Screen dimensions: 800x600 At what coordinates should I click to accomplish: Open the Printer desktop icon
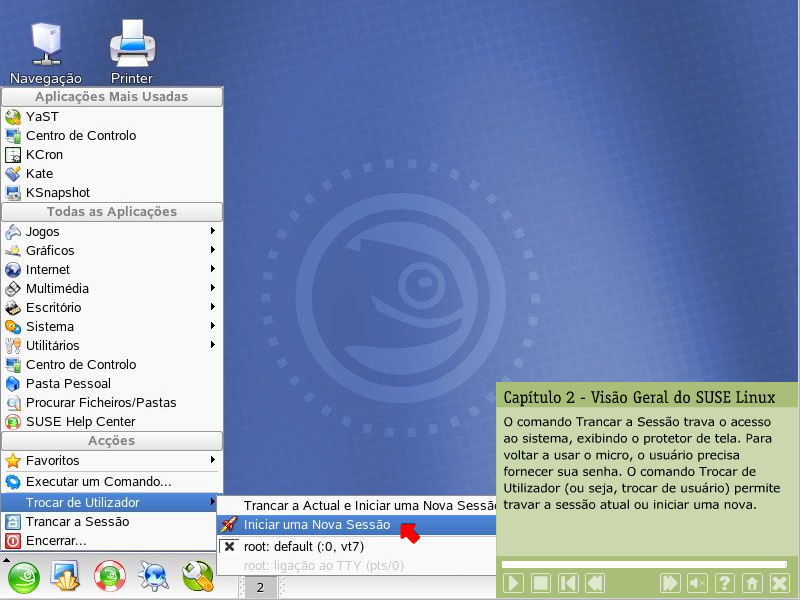pyautogui.click(x=132, y=50)
